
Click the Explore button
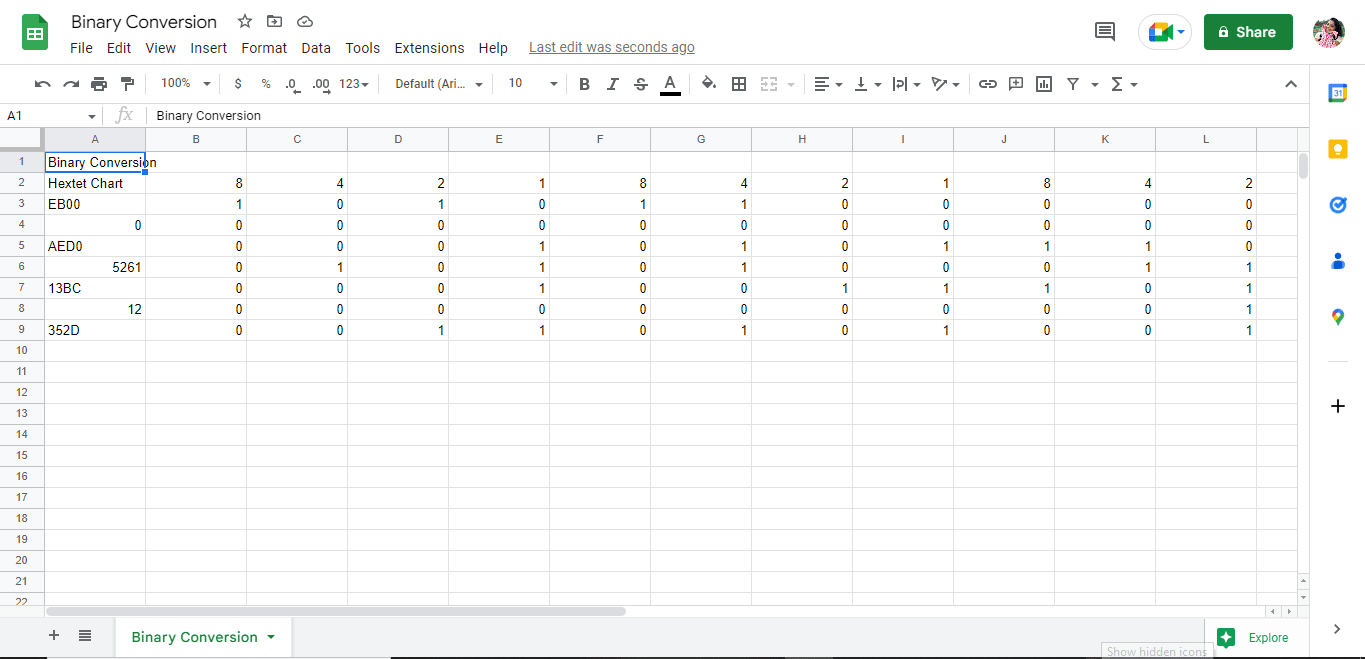point(1253,637)
